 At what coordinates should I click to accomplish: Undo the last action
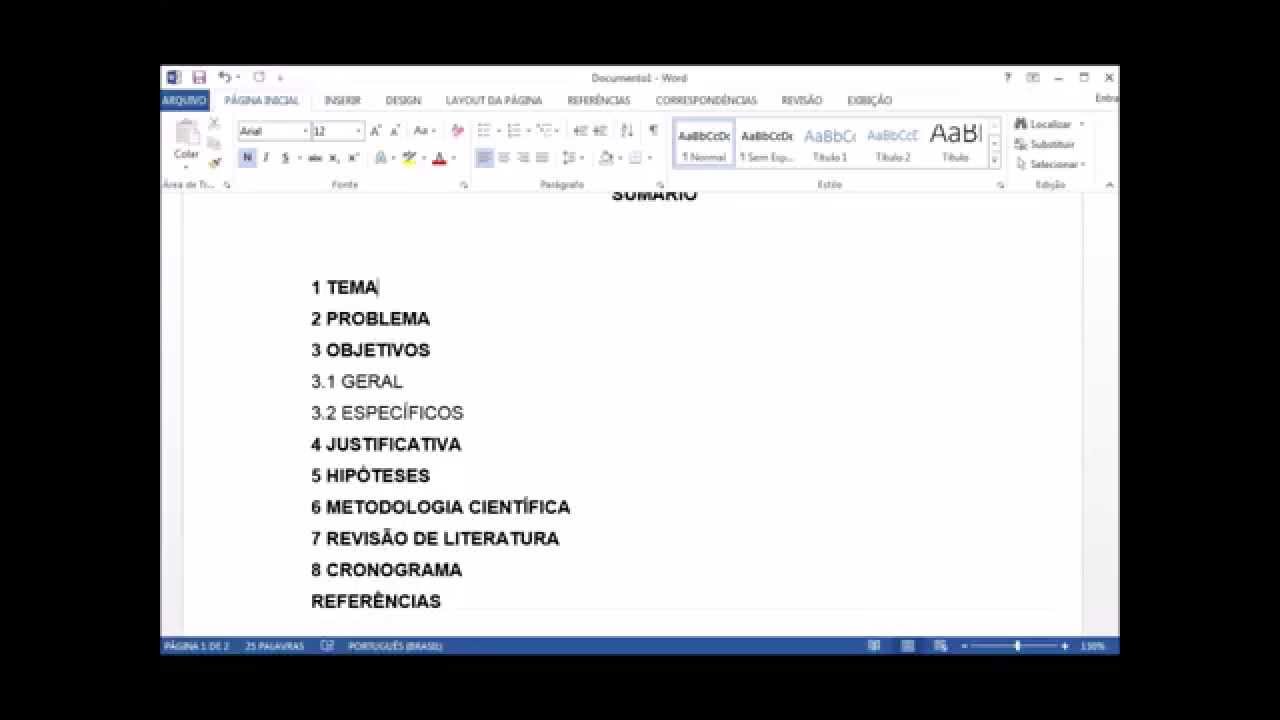pos(224,78)
